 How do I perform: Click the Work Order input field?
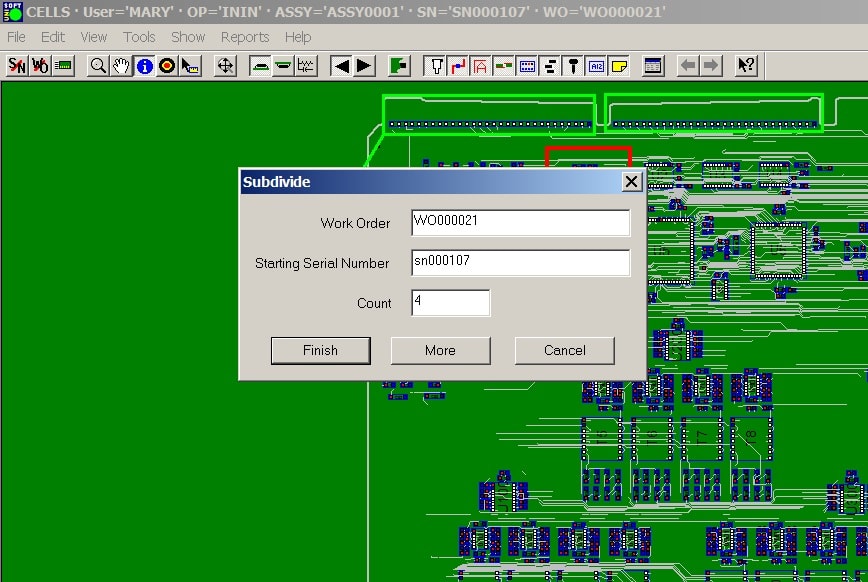pos(520,223)
